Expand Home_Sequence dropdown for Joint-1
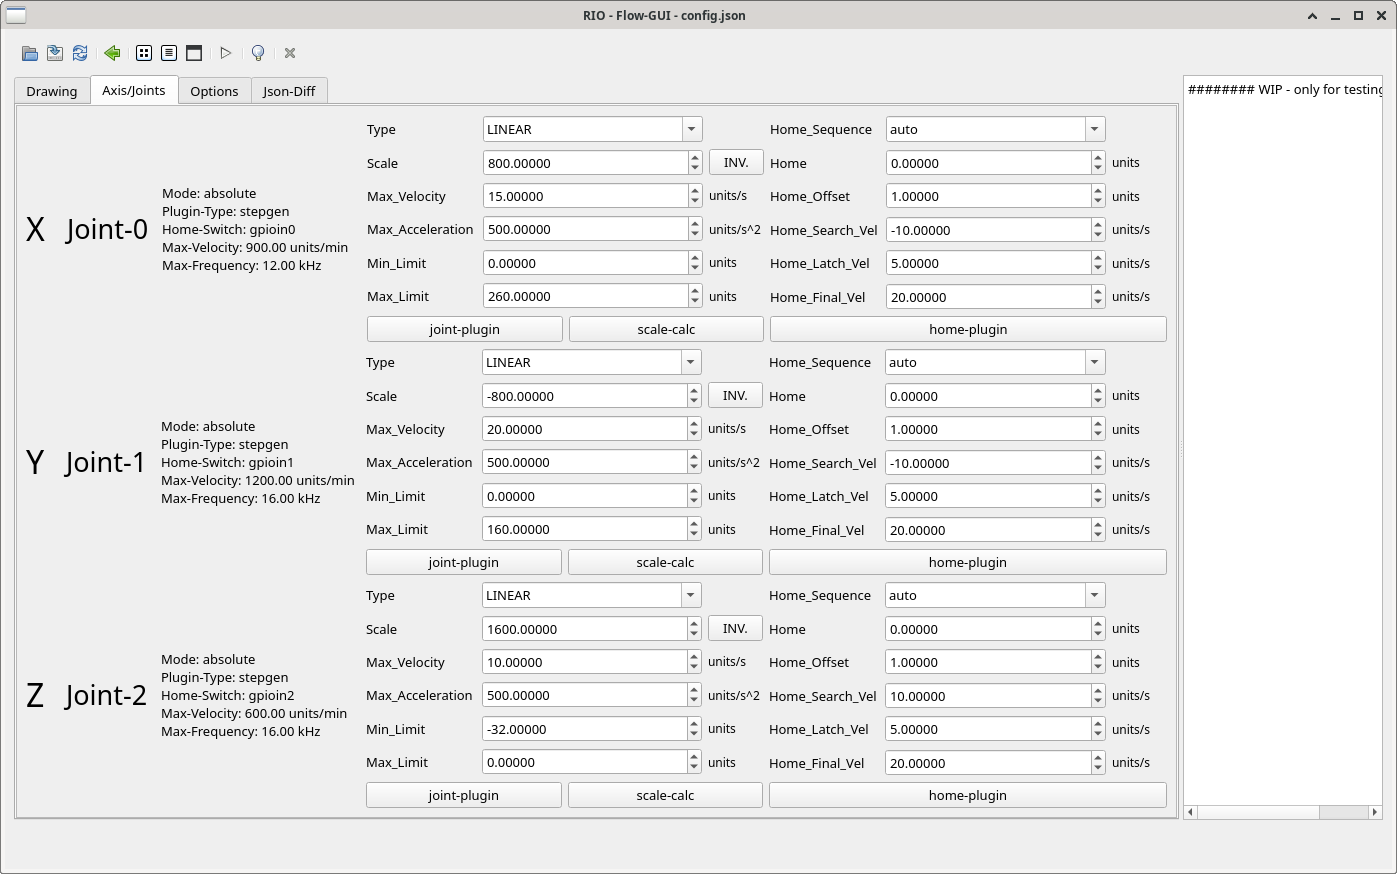Screen dimensions: 1397x874 pos(994,362)
